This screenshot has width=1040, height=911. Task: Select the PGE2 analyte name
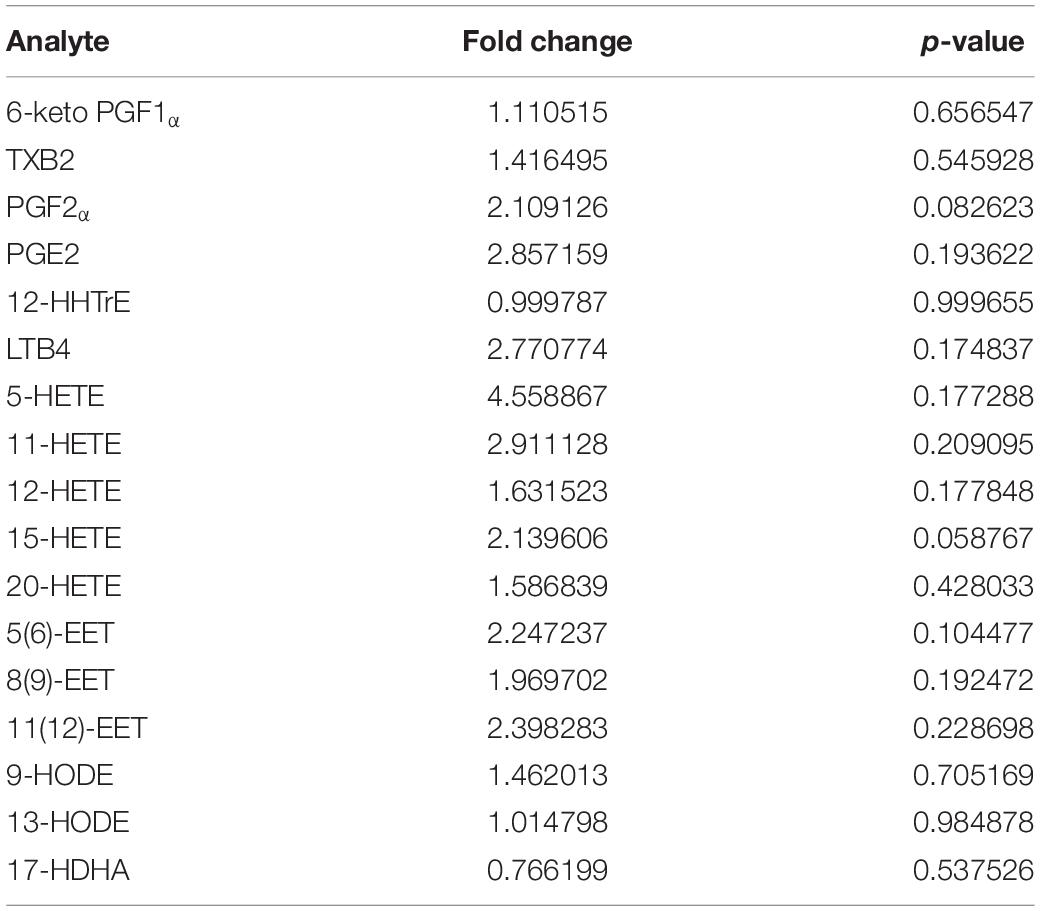click(43, 254)
